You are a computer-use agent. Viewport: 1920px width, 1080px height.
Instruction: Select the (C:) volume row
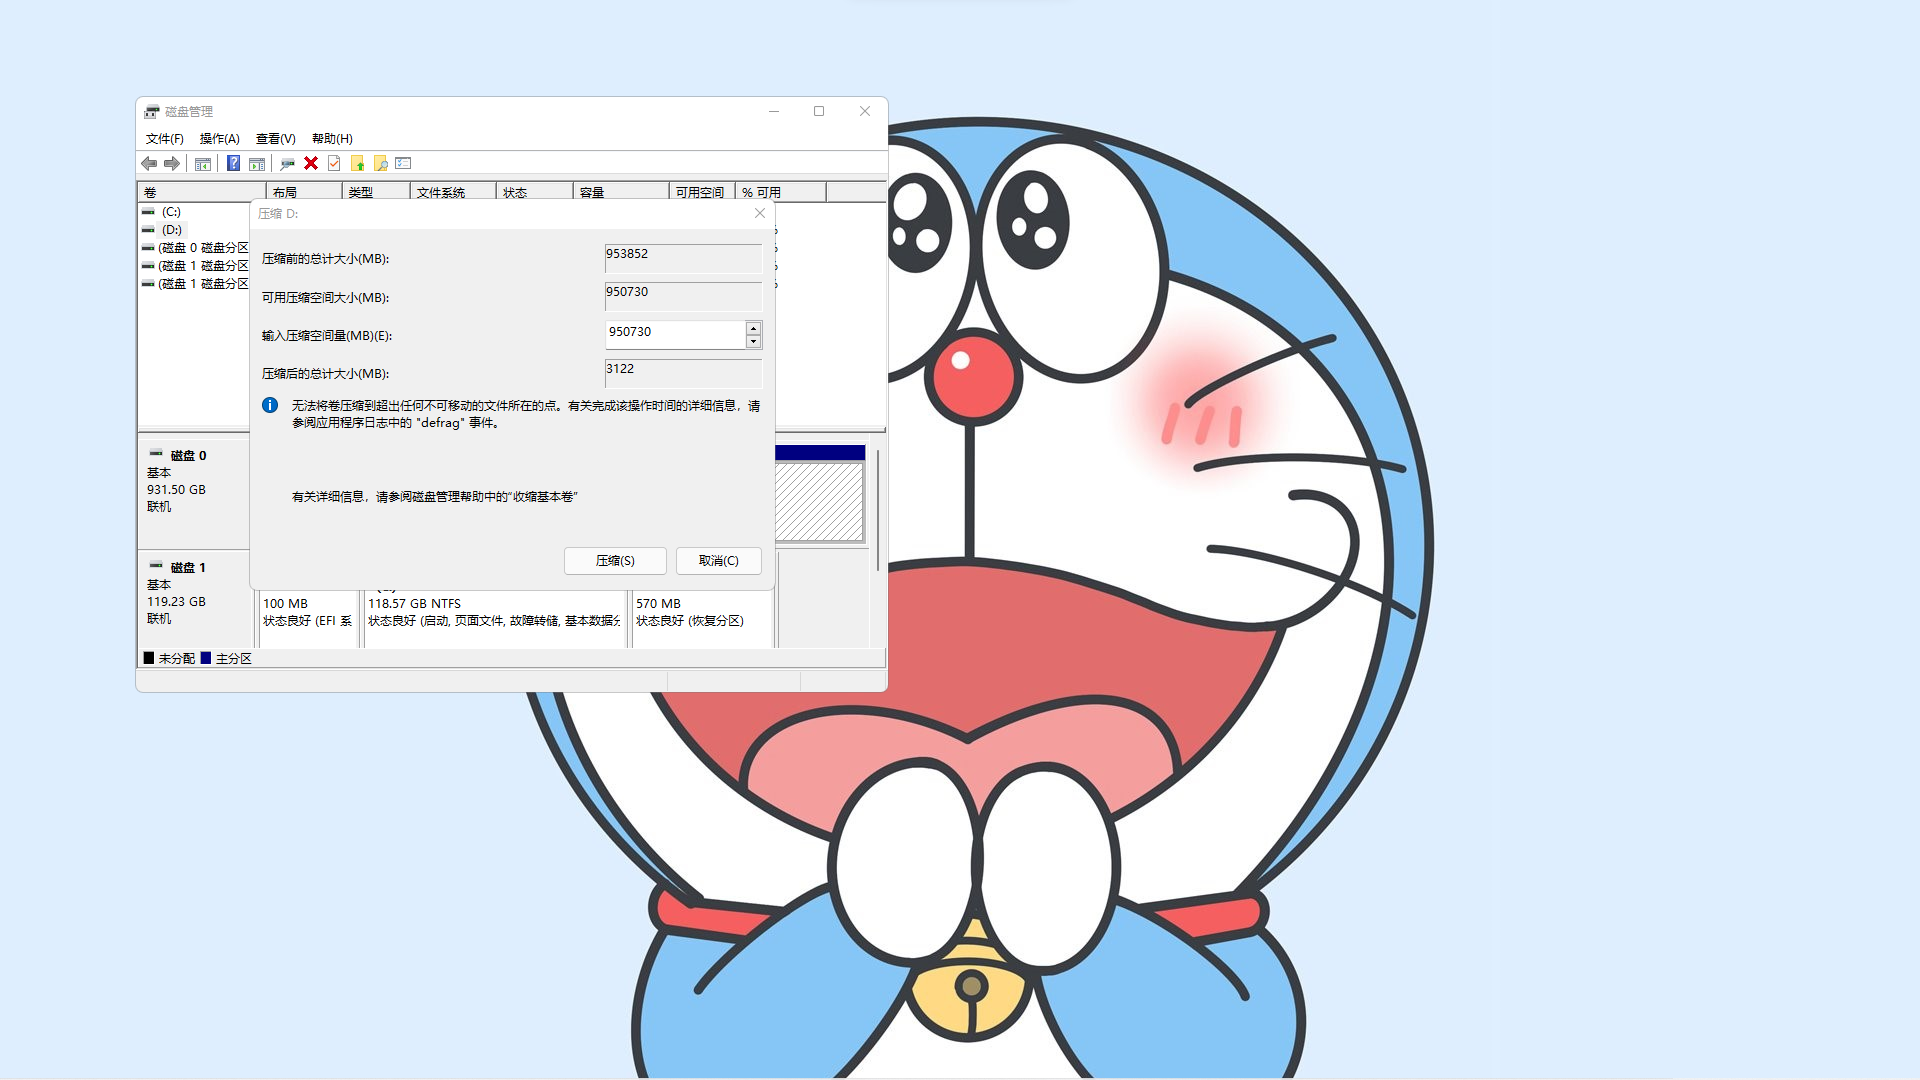click(x=171, y=212)
